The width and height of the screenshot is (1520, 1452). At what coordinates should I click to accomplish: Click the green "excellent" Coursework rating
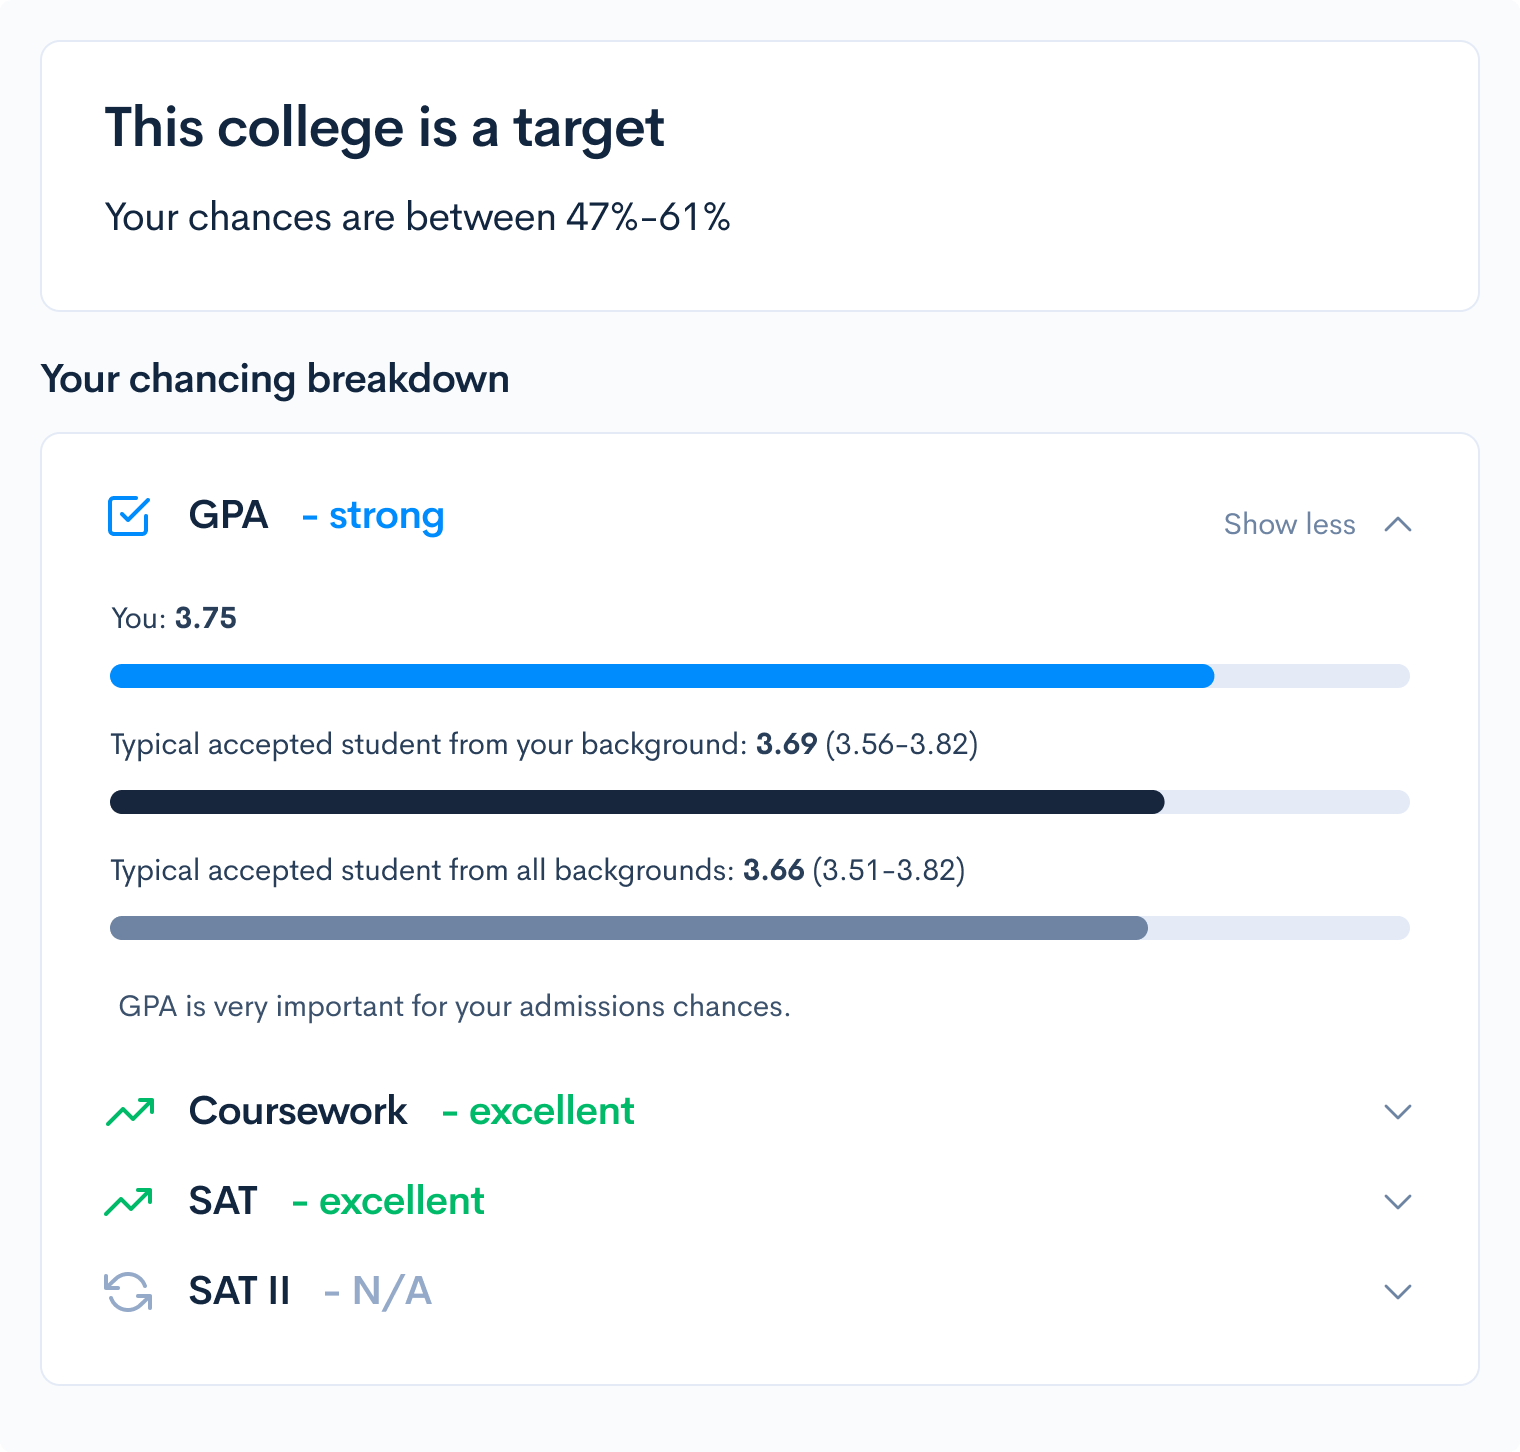pyautogui.click(x=551, y=1111)
